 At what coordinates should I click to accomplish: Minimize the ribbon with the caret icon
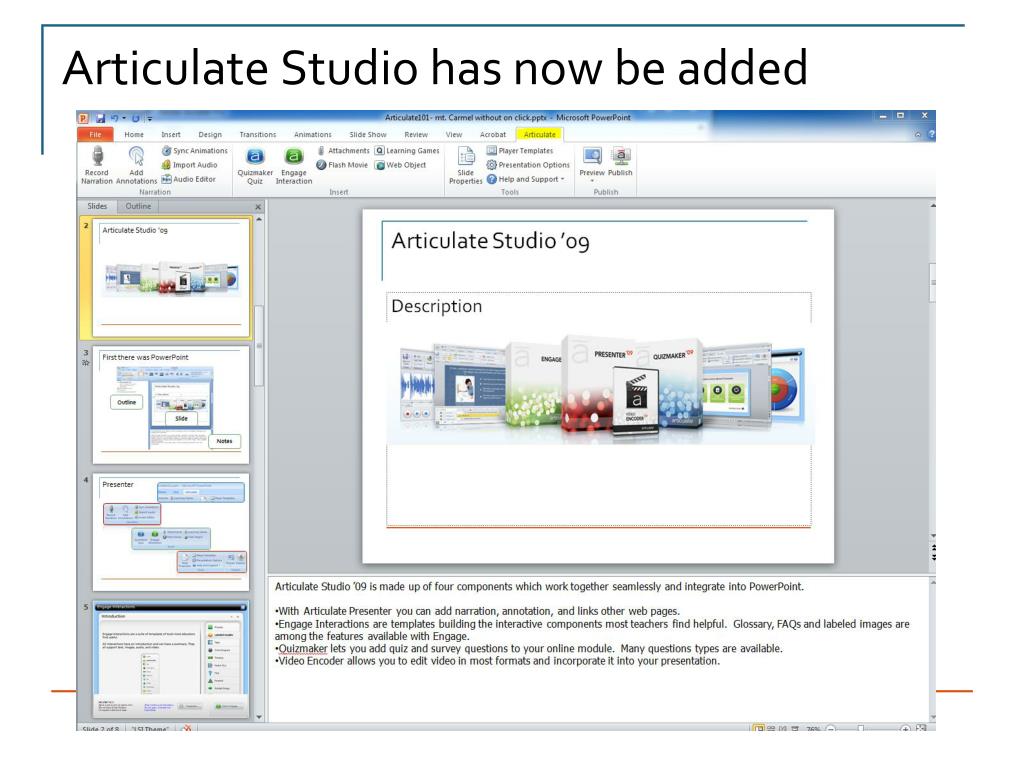(918, 135)
